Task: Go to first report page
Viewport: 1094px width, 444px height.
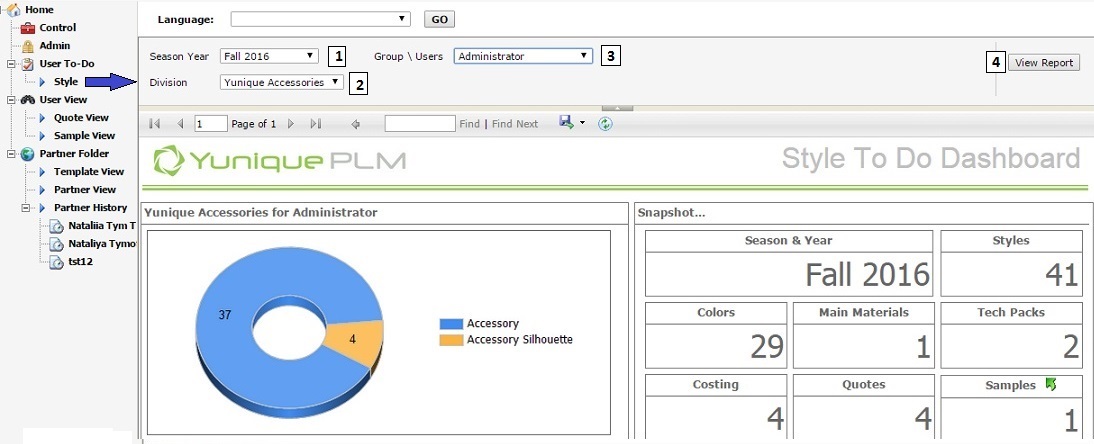Action: tap(155, 124)
